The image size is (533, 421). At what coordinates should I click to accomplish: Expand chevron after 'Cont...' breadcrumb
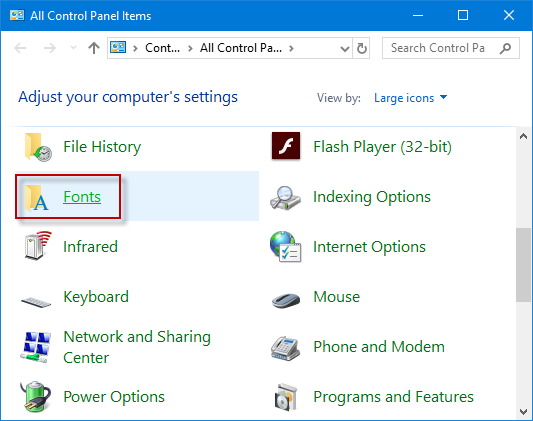pos(190,49)
